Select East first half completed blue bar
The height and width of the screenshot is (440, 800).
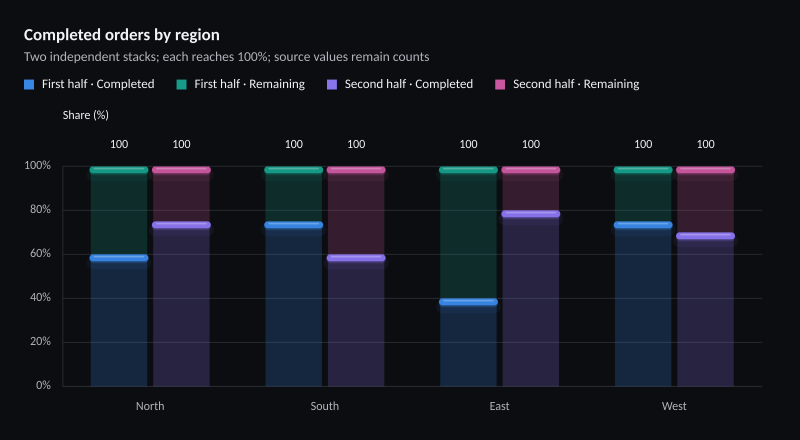click(x=468, y=344)
